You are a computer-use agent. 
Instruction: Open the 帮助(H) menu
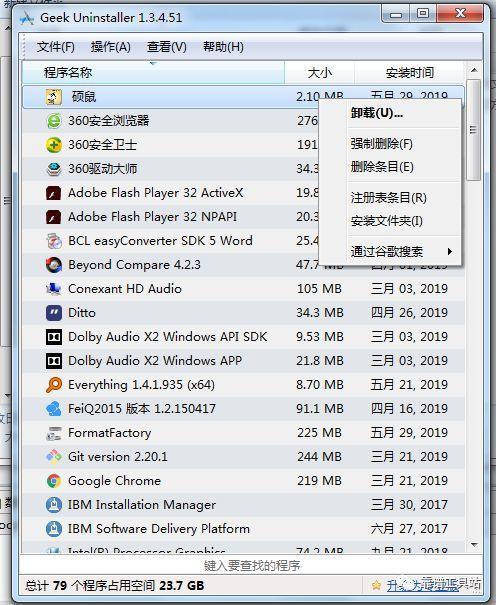click(223, 47)
